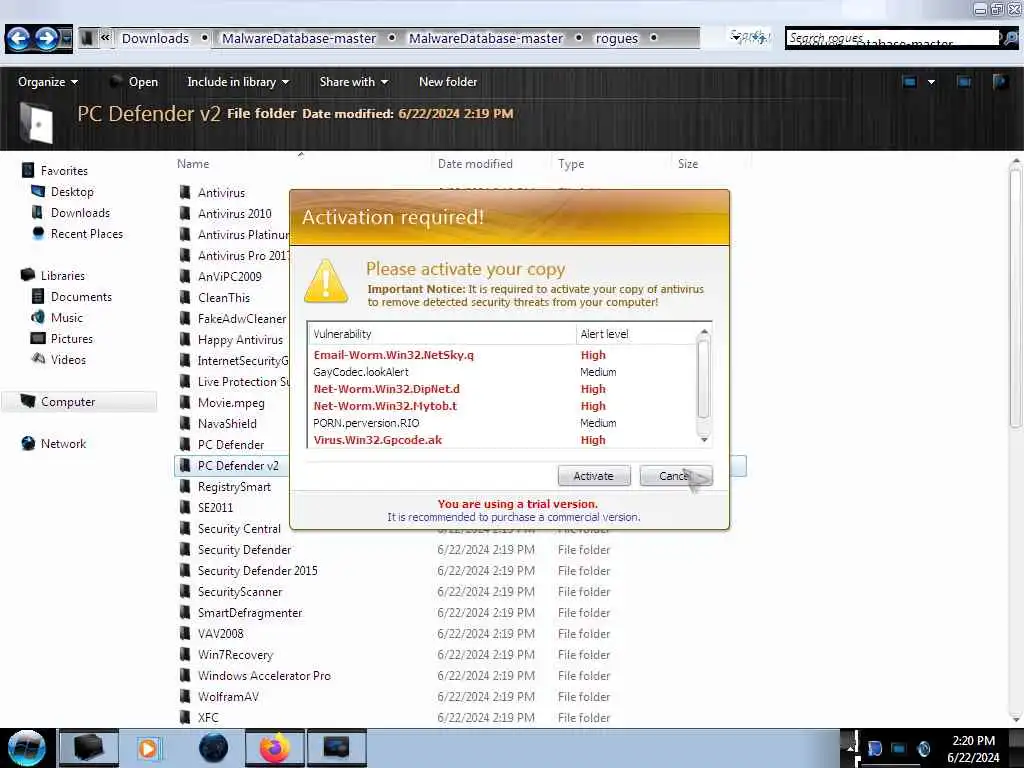The width and height of the screenshot is (1024, 768).
Task: Sort by Date modified column header
Action: coord(475,164)
